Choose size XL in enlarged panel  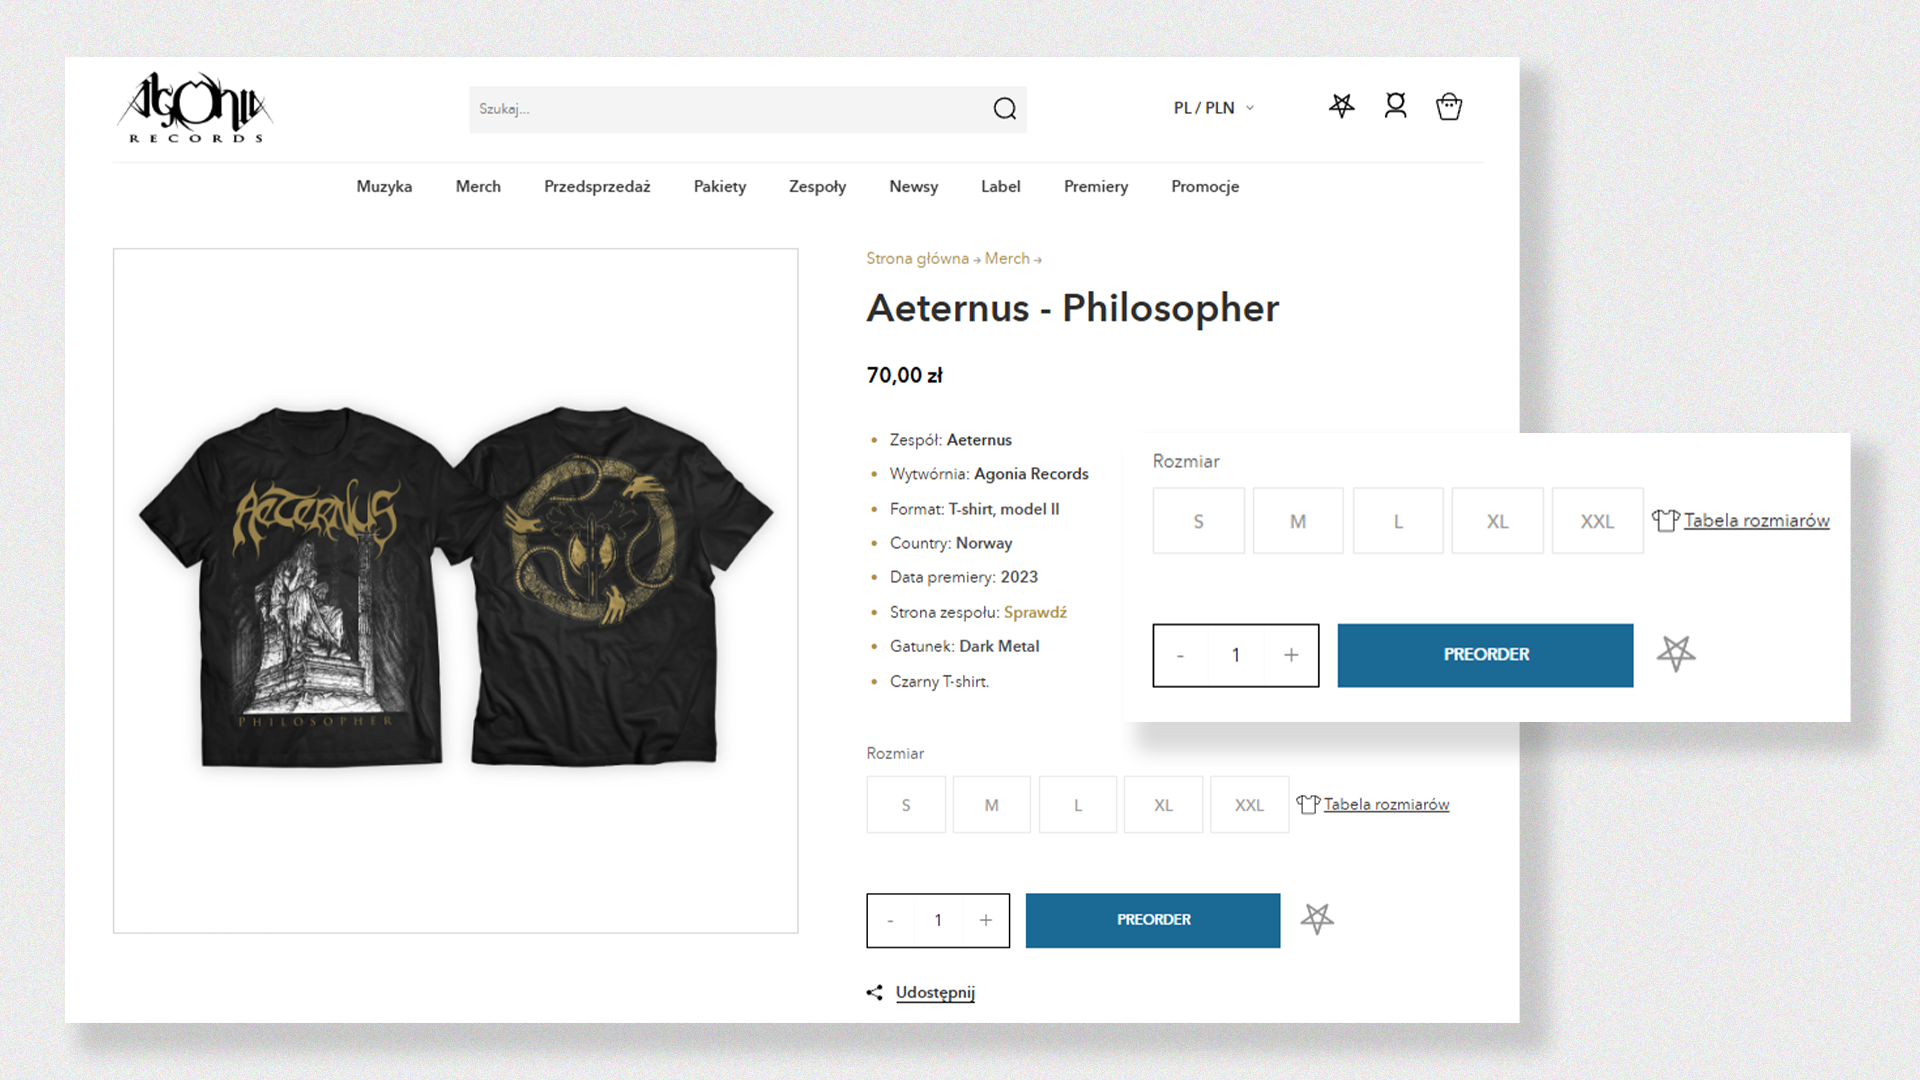(x=1497, y=521)
